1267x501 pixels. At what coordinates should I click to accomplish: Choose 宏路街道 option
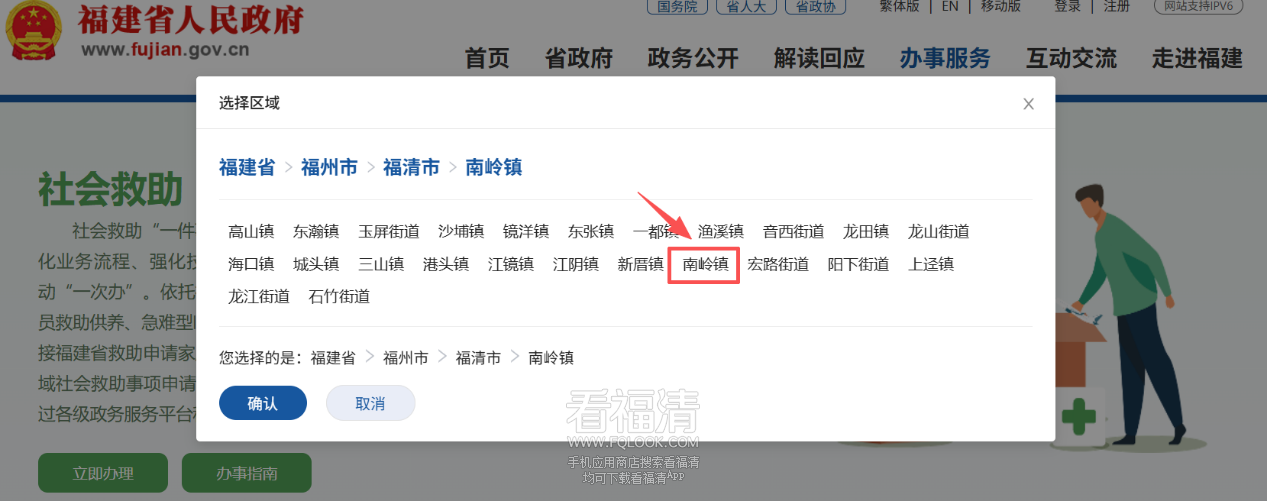(x=779, y=265)
